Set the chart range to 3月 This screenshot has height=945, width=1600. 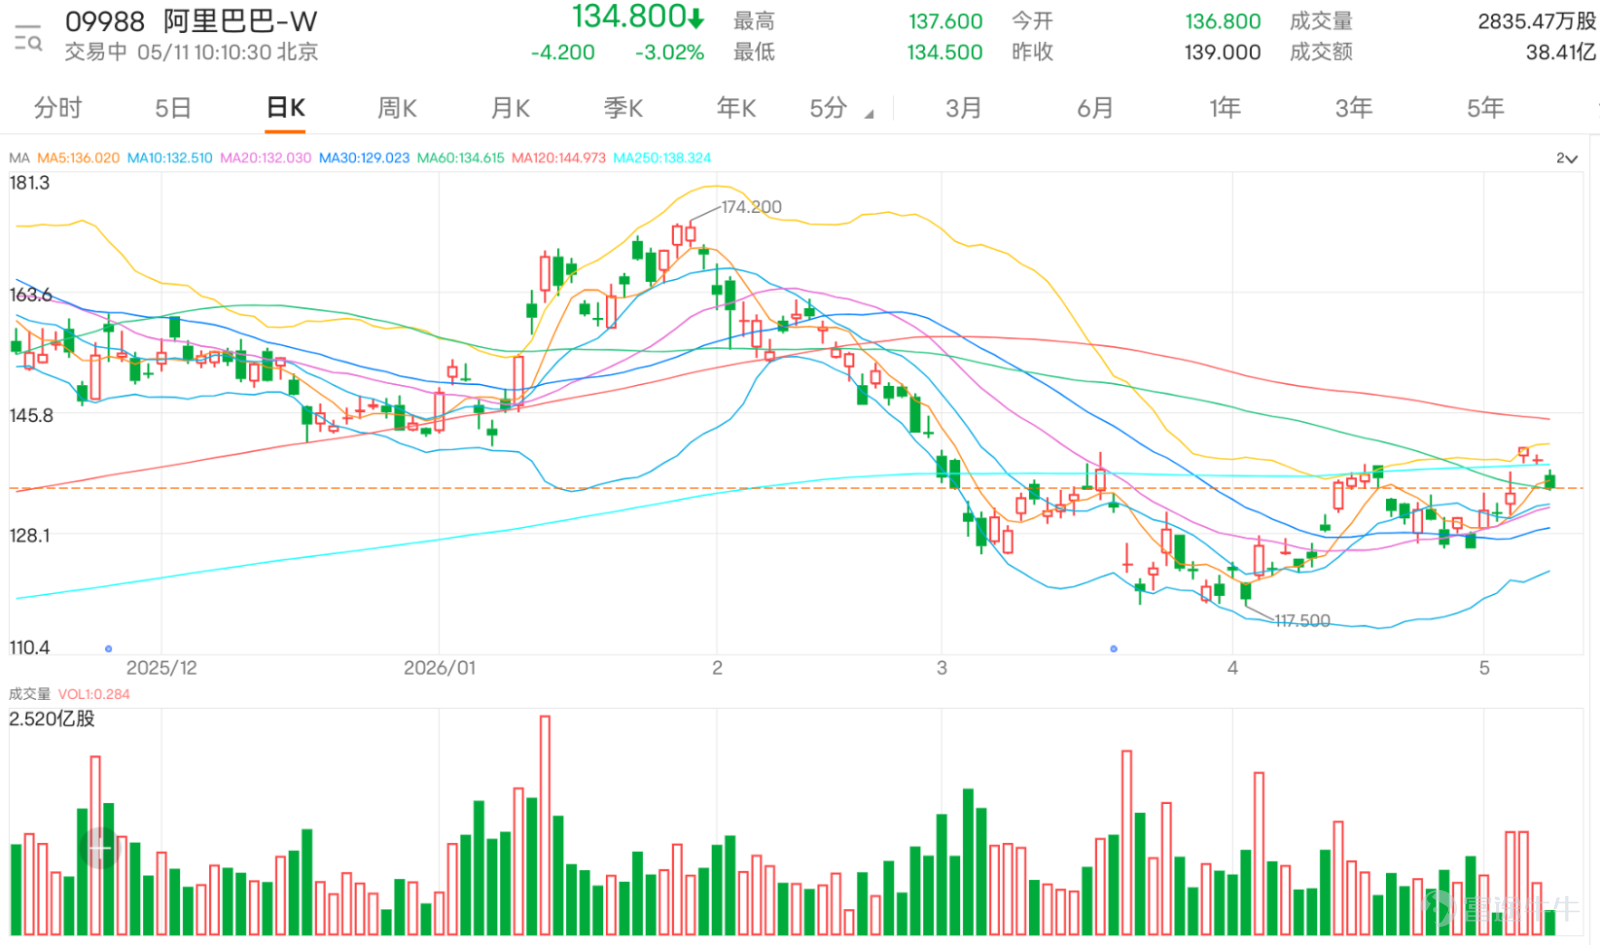[x=963, y=108]
